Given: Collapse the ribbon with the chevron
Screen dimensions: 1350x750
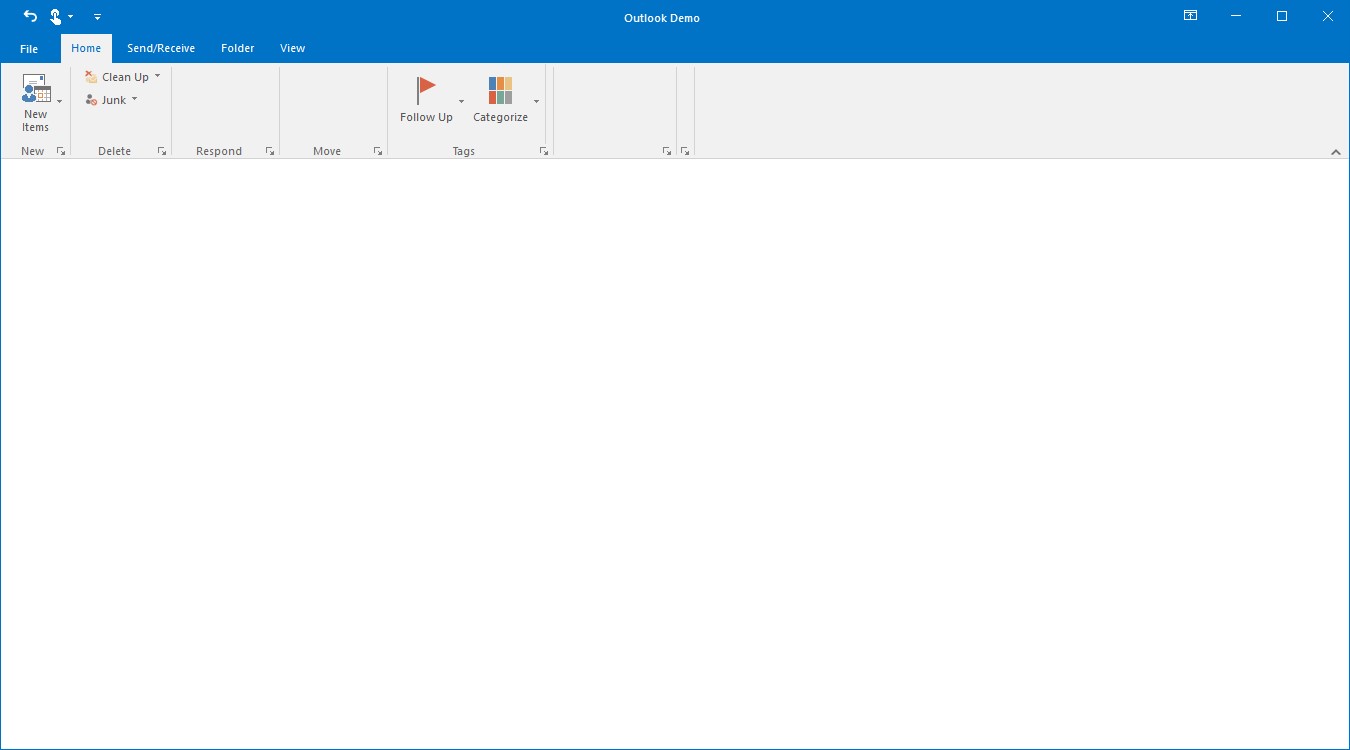Looking at the screenshot, I should 1336,152.
